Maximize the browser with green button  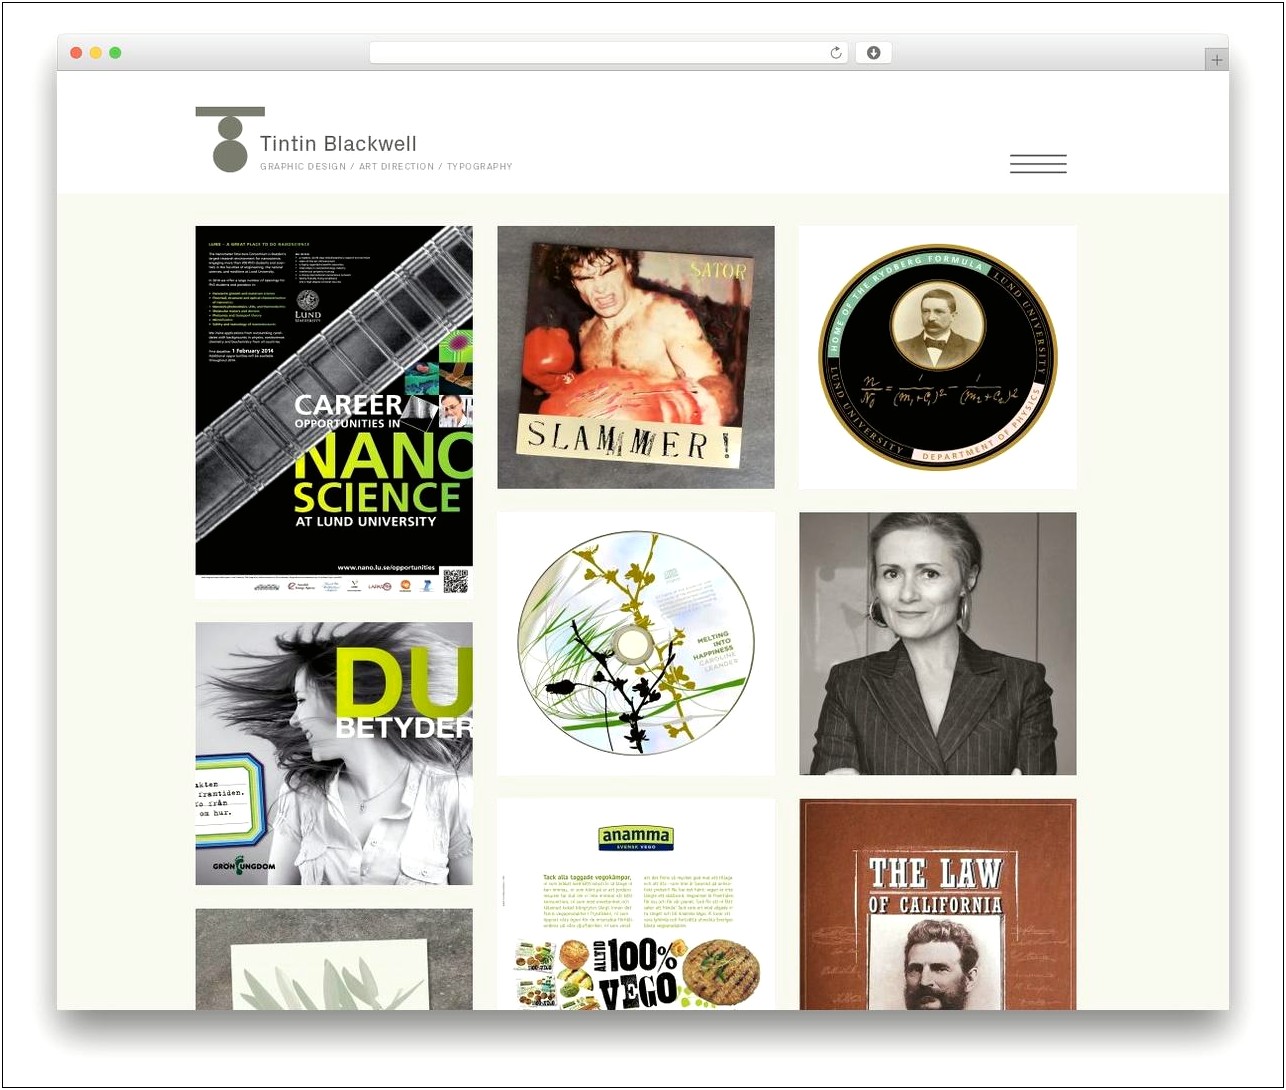pos(115,53)
